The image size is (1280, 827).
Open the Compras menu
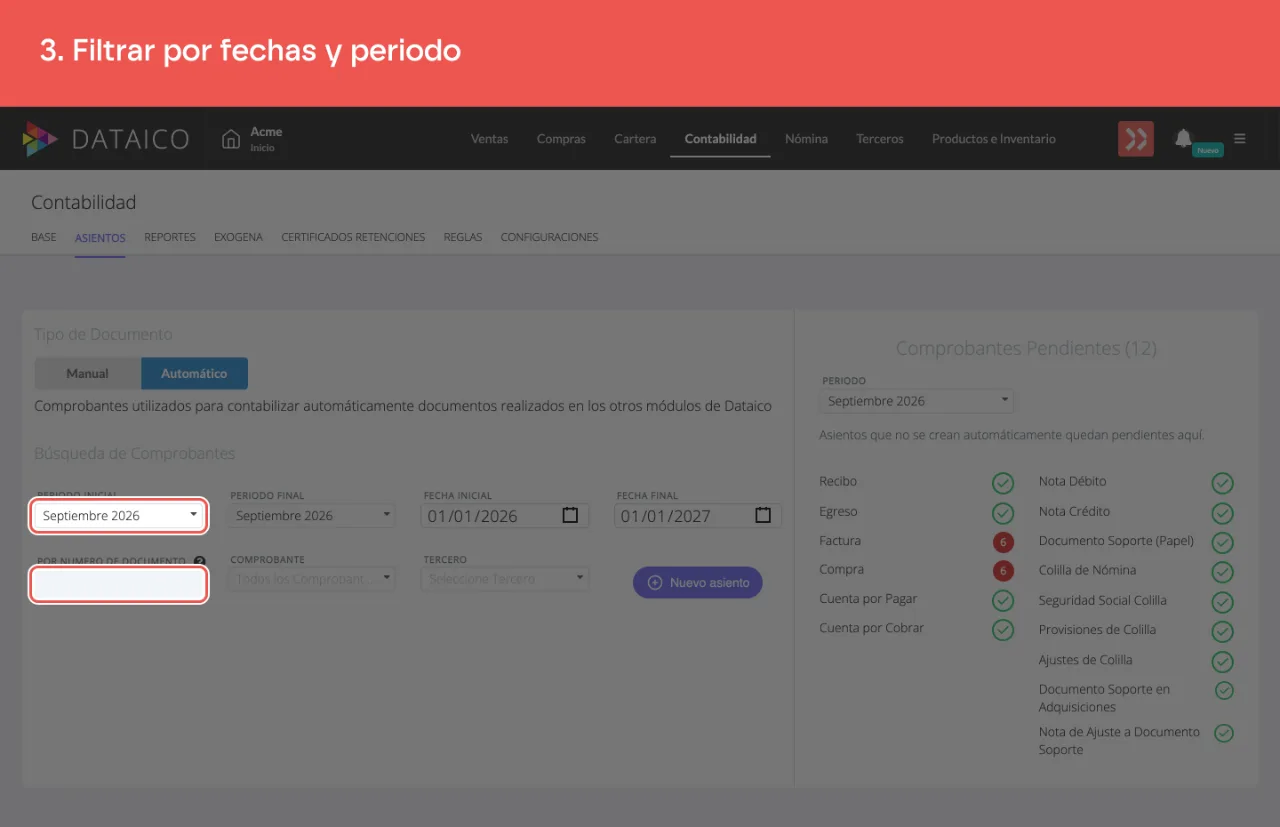click(561, 139)
